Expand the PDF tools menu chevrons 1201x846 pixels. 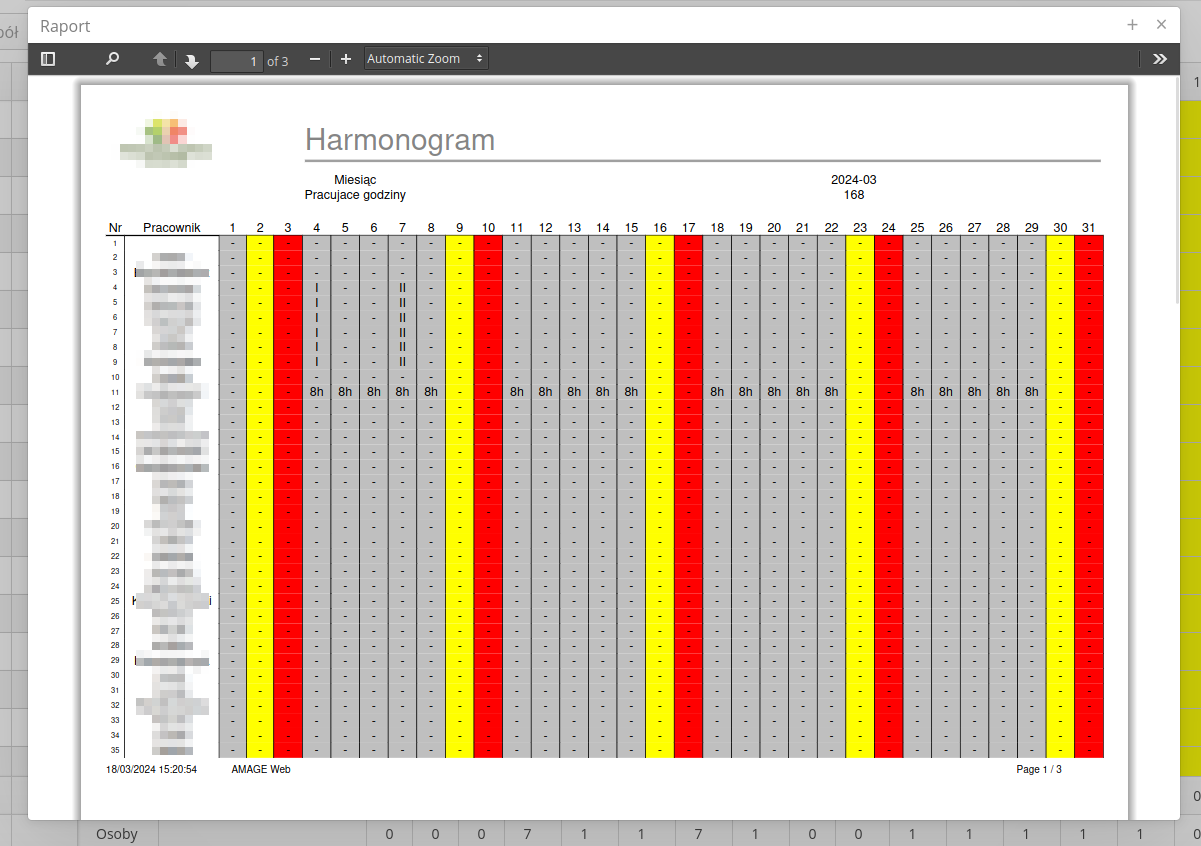(x=1159, y=59)
